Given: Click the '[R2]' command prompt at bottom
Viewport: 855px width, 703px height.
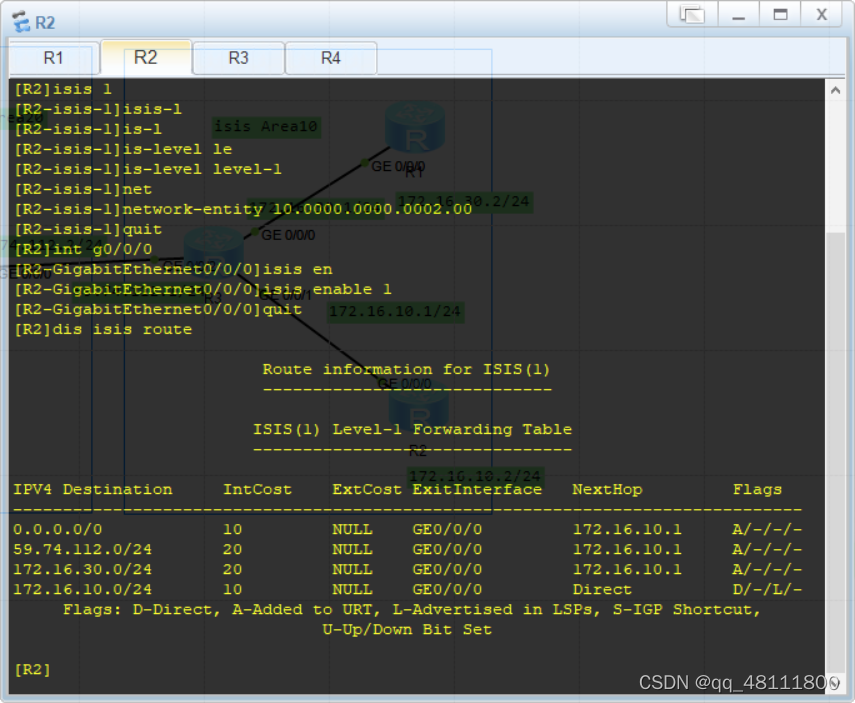Looking at the screenshot, I should 33,669.
